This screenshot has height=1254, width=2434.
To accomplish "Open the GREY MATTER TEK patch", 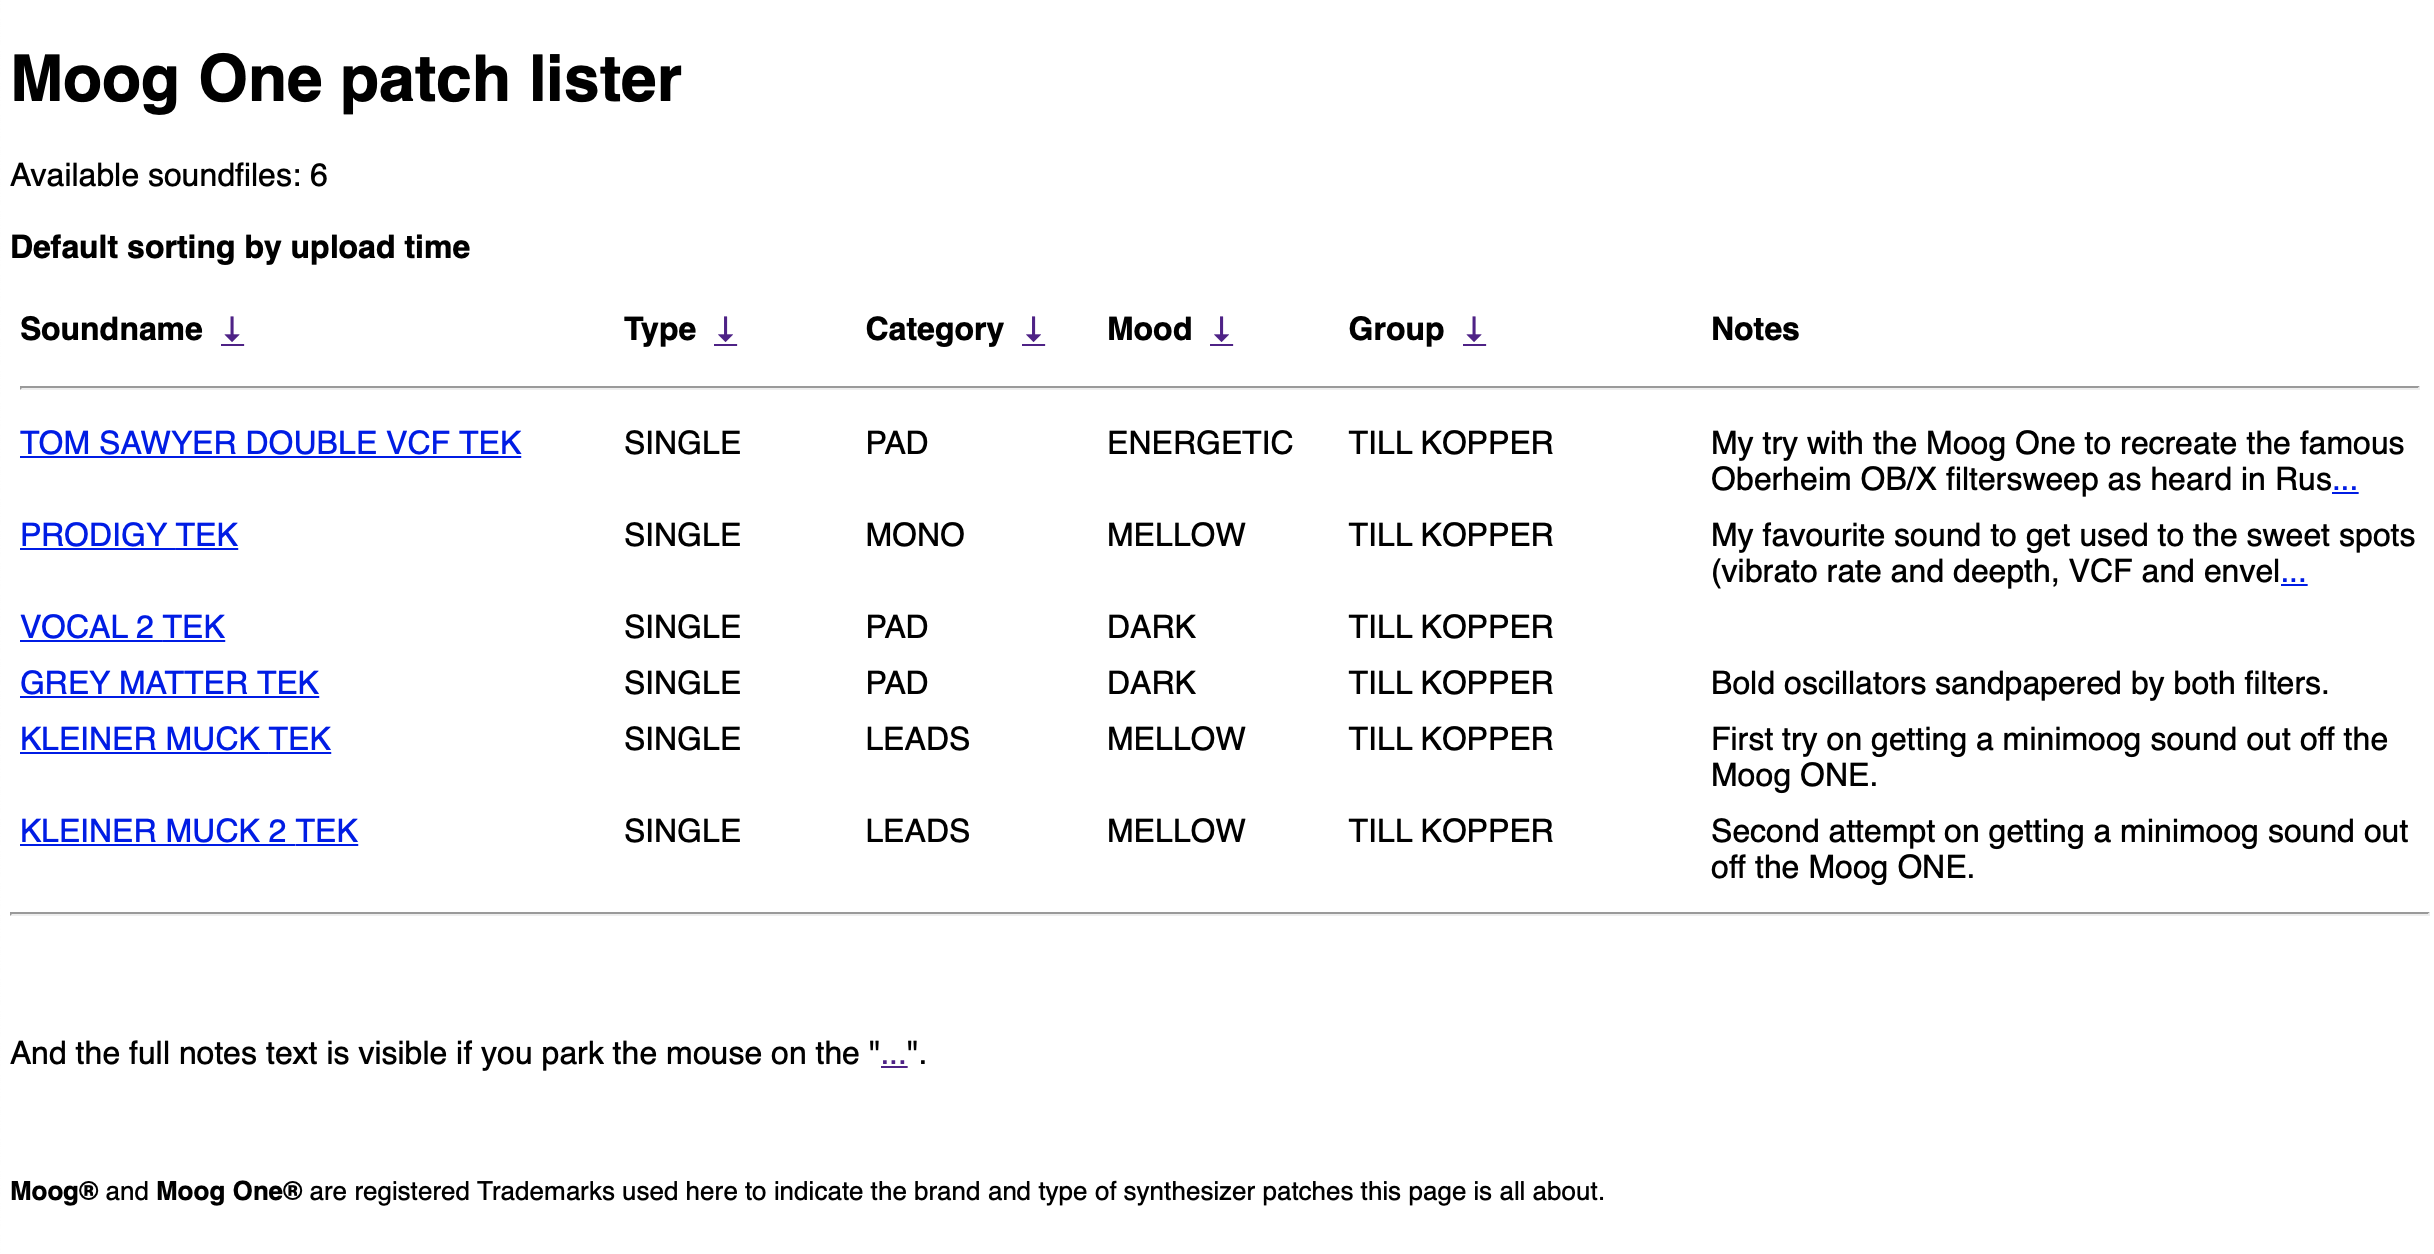I will click(169, 683).
